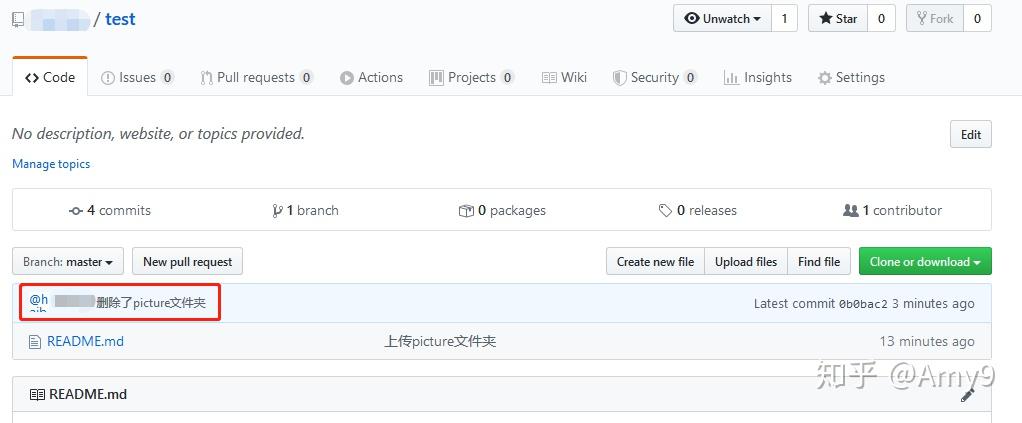Image resolution: width=1022 pixels, height=423 pixels.
Task: Click latest commit hash 0b0bac2
Action: (863, 304)
